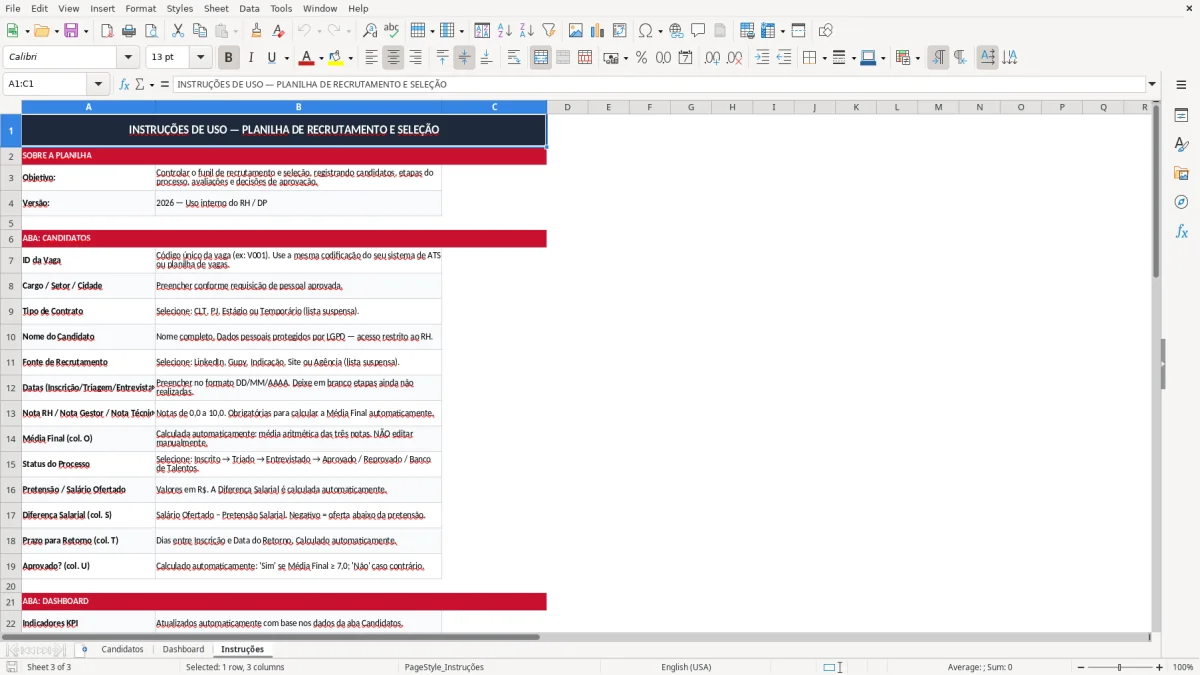This screenshot has height=675, width=1200.
Task: Switch to the Candidatos sheet tab
Action: (x=122, y=649)
